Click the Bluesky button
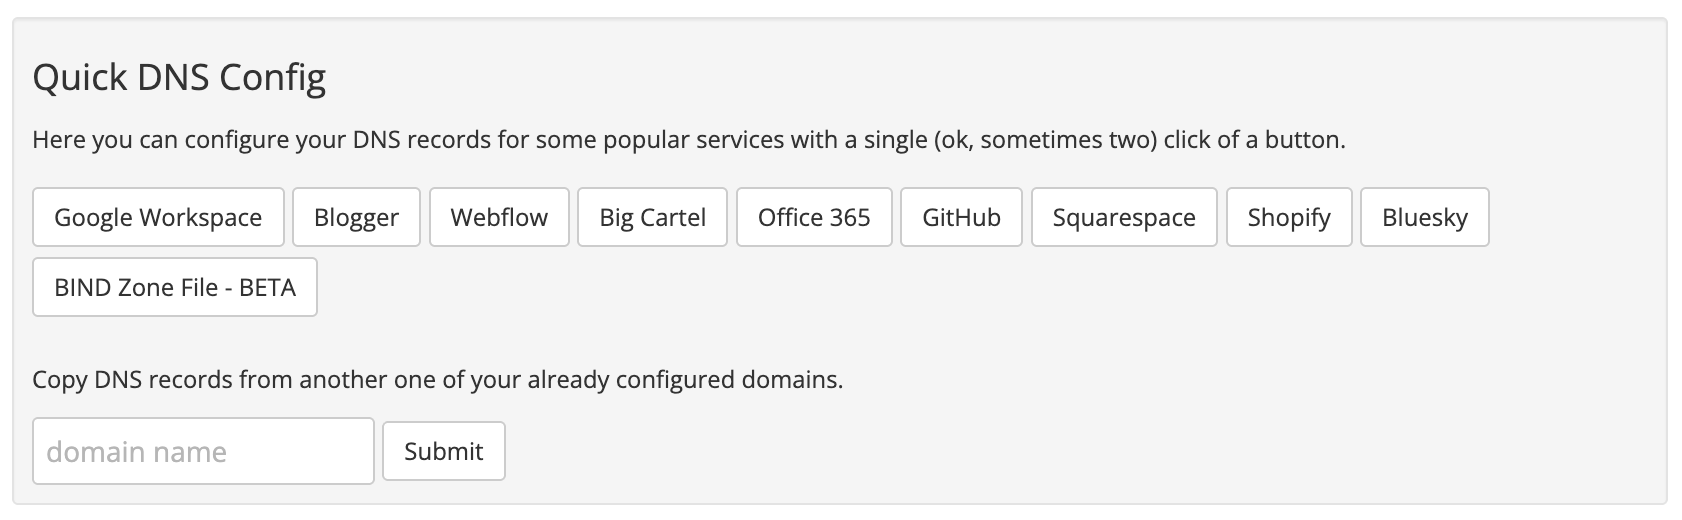The image size is (1682, 520). (x=1425, y=217)
